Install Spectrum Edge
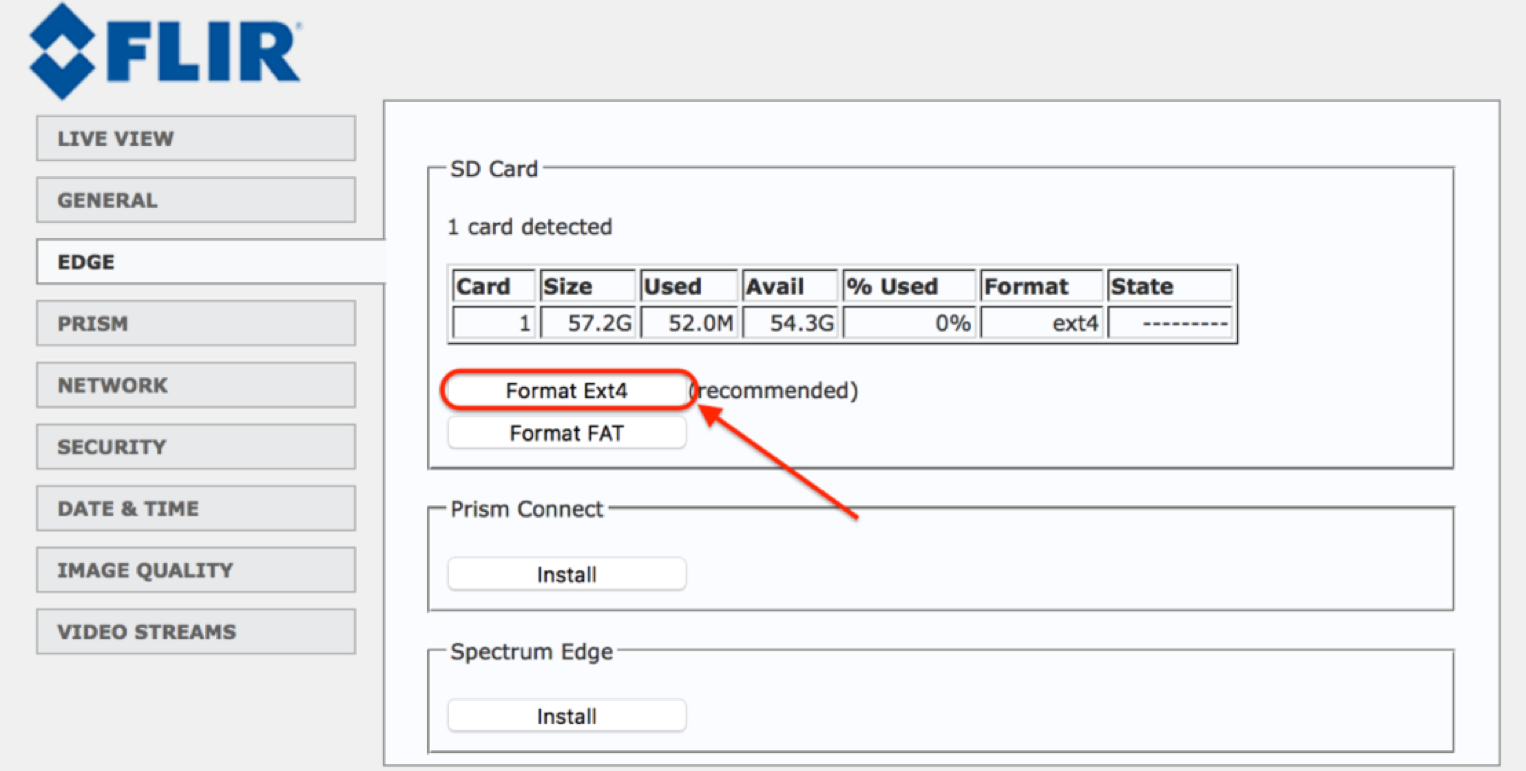Screen dimensions: 1526x771 point(567,716)
